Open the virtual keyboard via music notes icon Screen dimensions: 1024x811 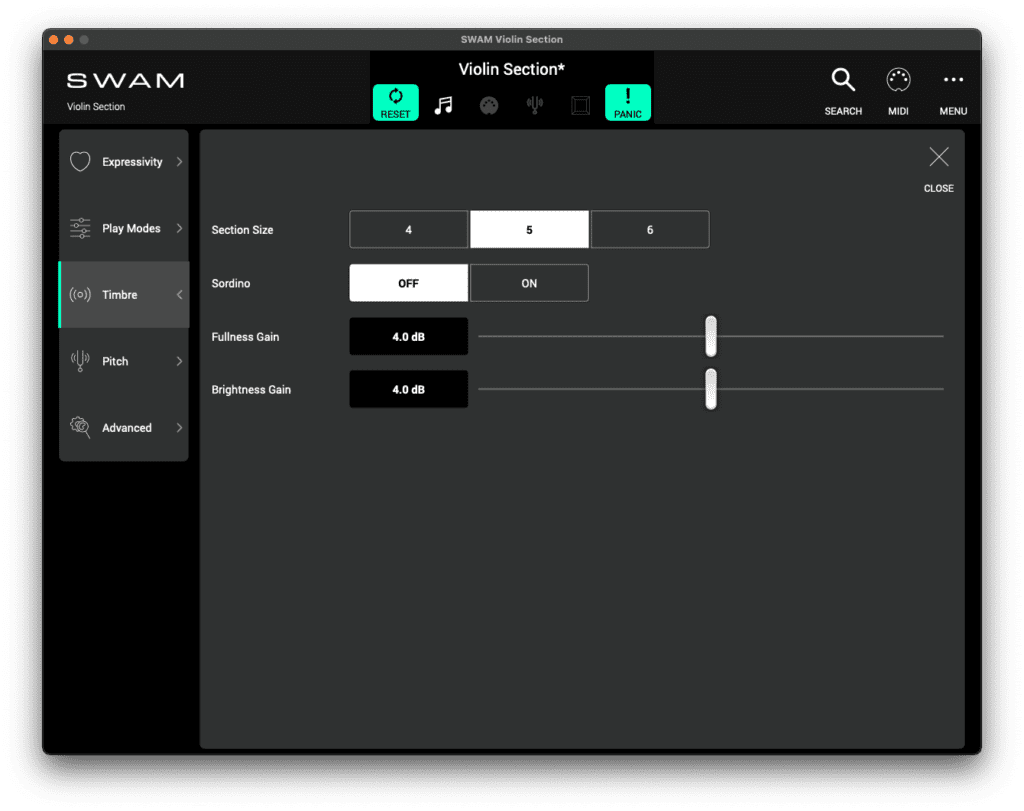pyautogui.click(x=443, y=103)
